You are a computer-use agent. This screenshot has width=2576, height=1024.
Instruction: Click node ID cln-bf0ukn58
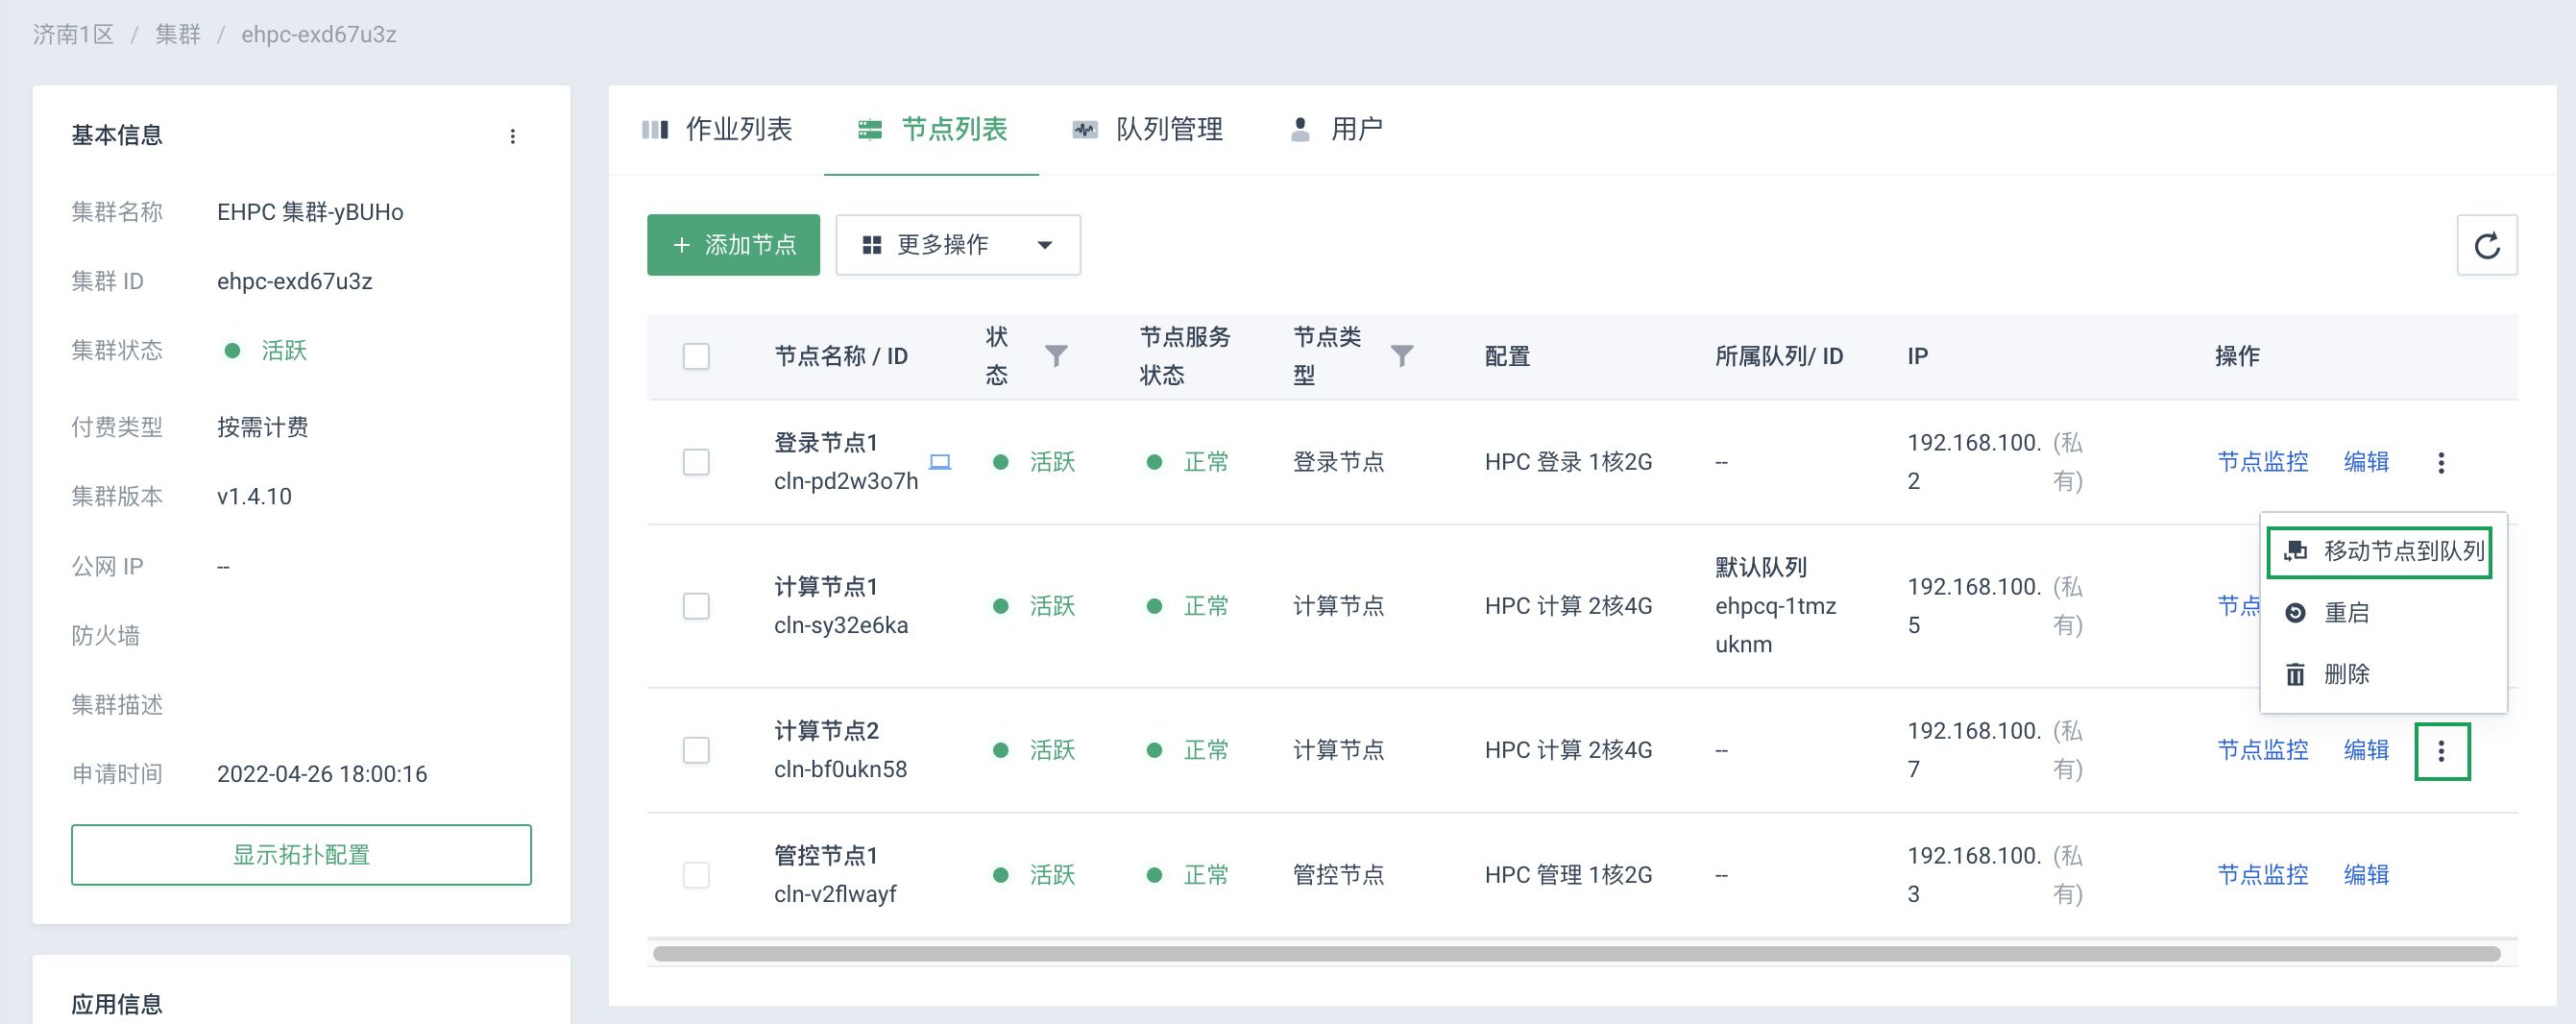coord(841,770)
